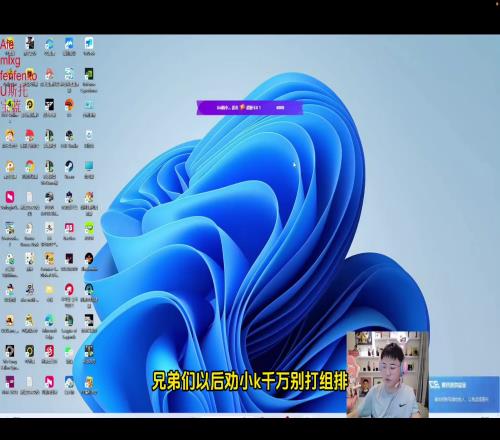Click the streamer webcam overlay
The height and width of the screenshot is (440, 500).
click(388, 374)
